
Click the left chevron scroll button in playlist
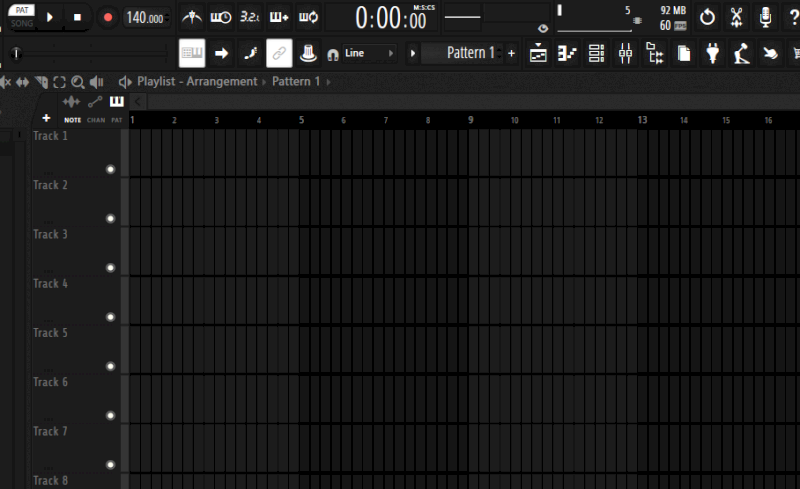137,102
